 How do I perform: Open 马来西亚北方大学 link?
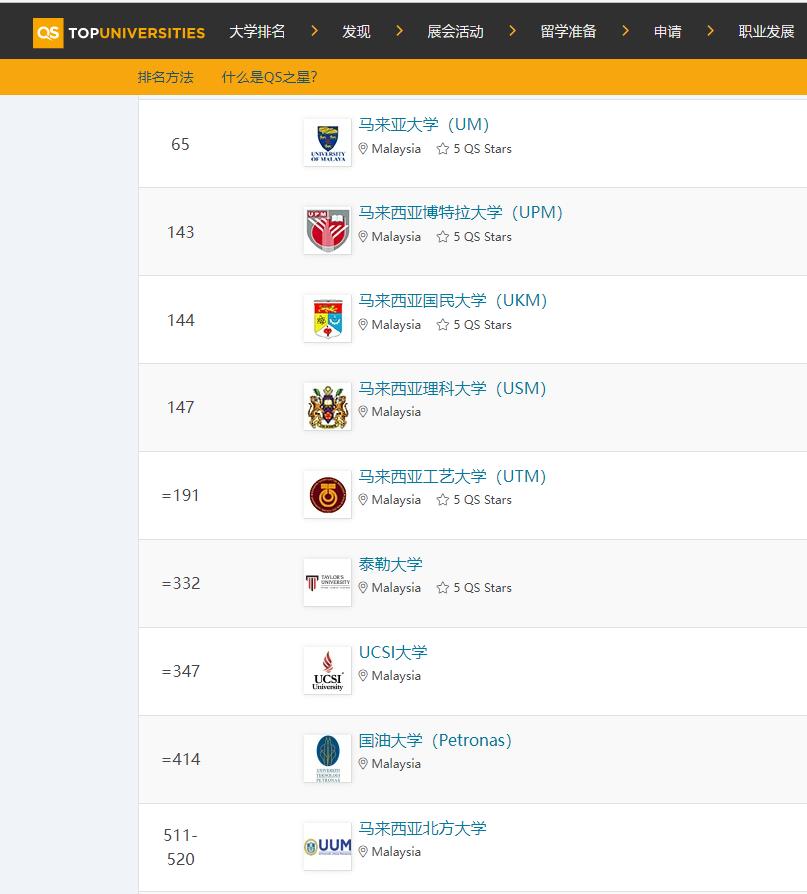click(422, 828)
